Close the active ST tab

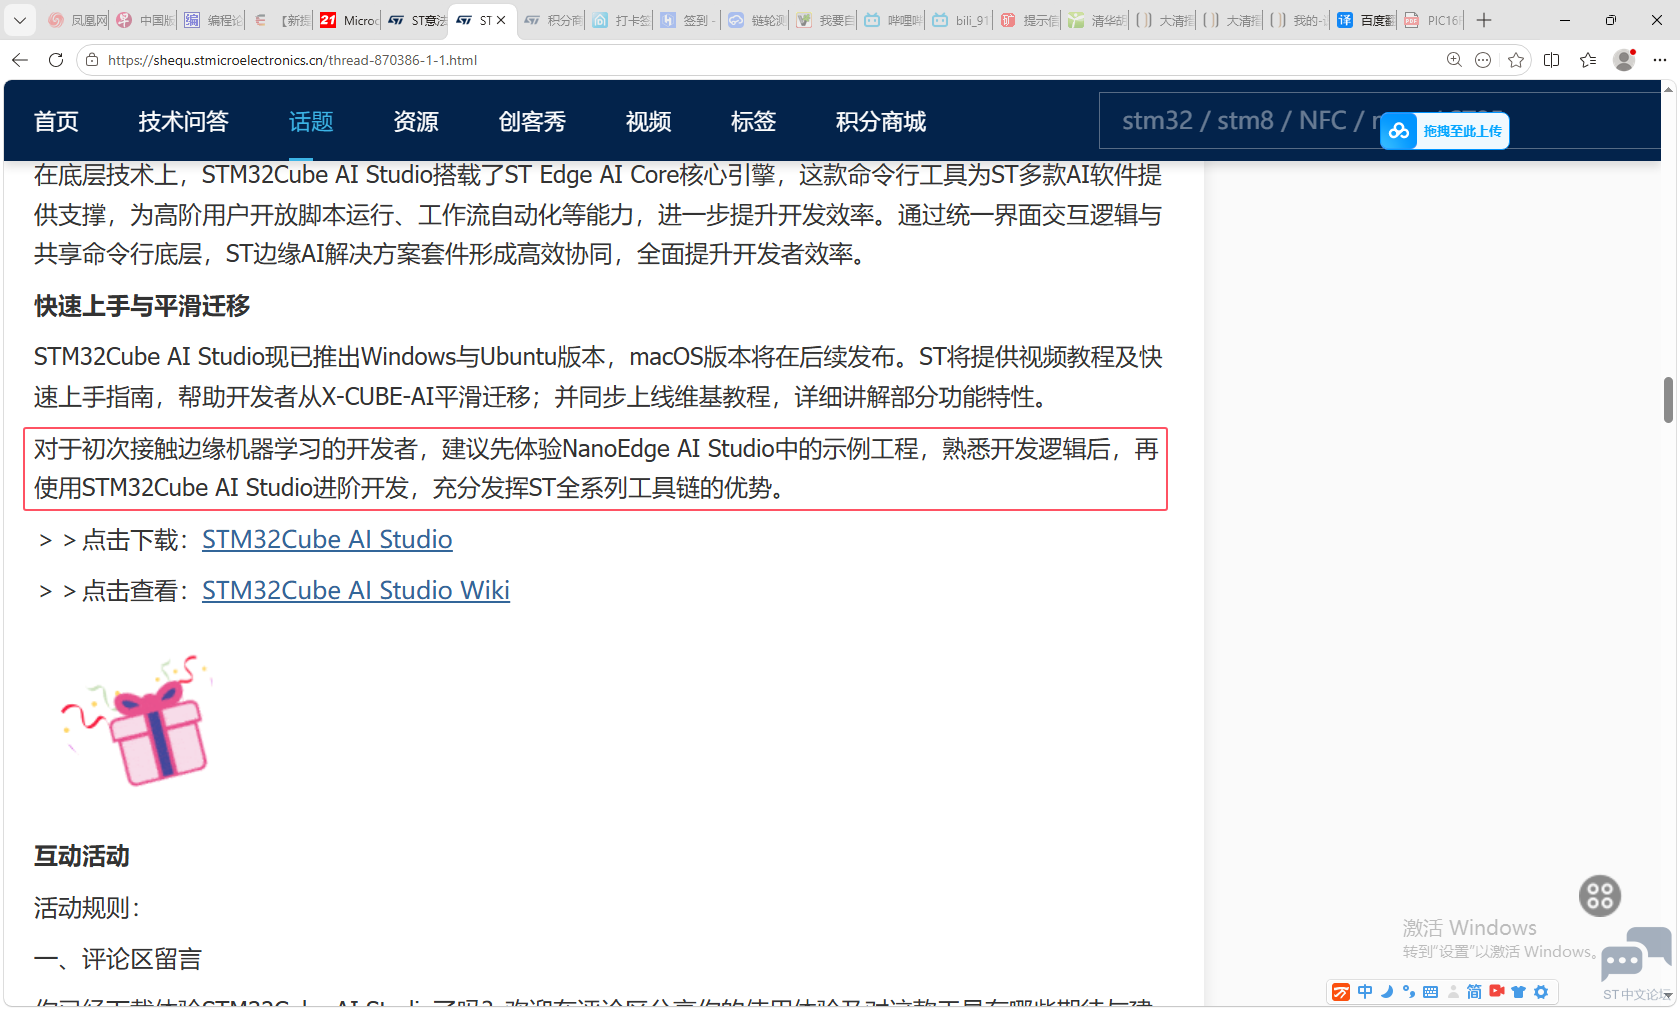click(x=501, y=20)
